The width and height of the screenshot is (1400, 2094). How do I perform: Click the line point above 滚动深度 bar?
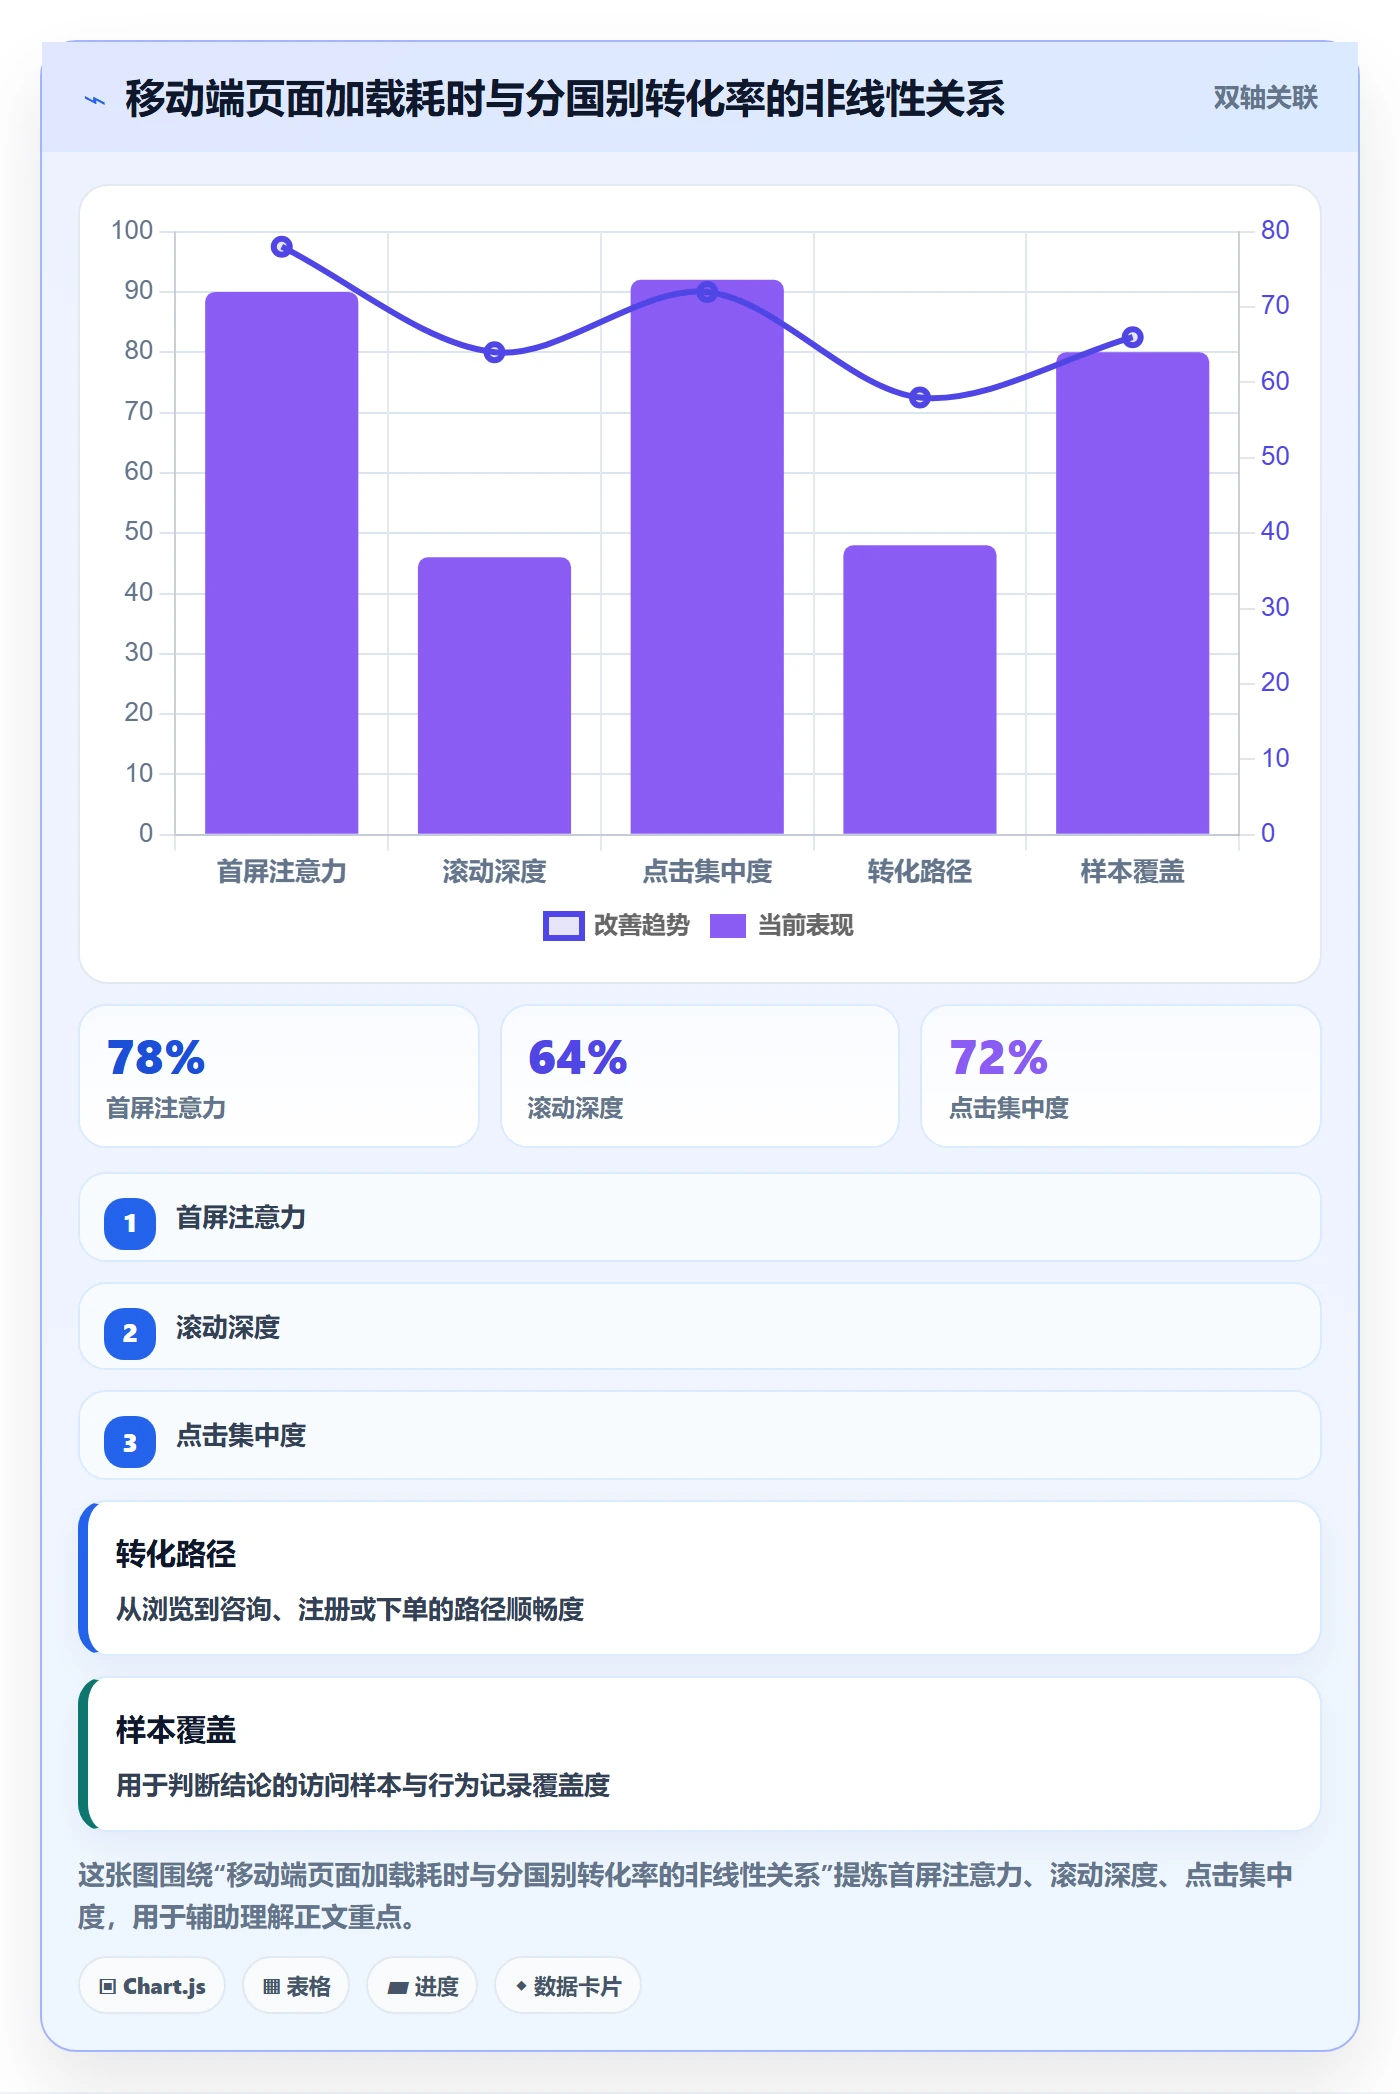494,352
